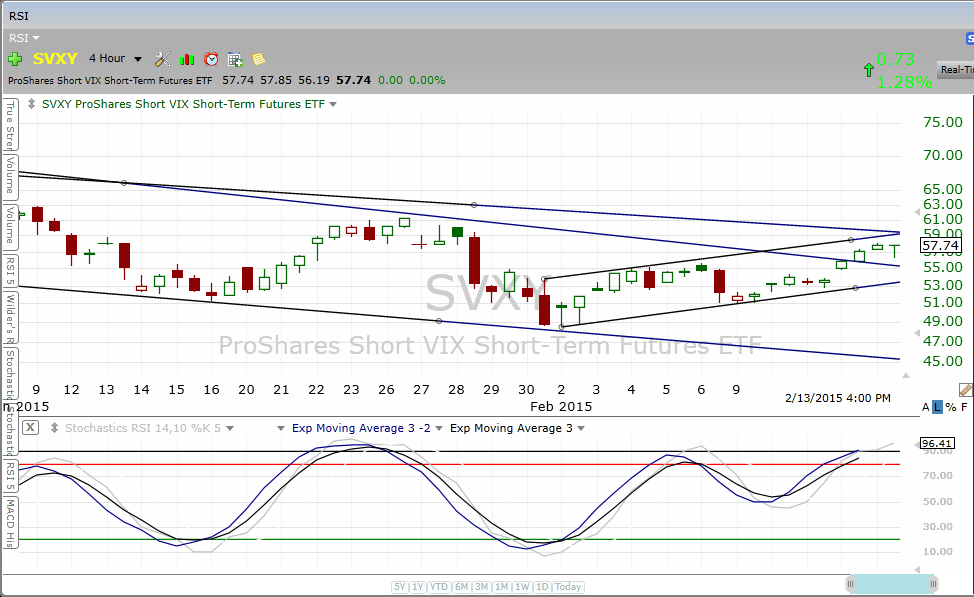Set chart range to 1M
974x597 pixels.
502,586
